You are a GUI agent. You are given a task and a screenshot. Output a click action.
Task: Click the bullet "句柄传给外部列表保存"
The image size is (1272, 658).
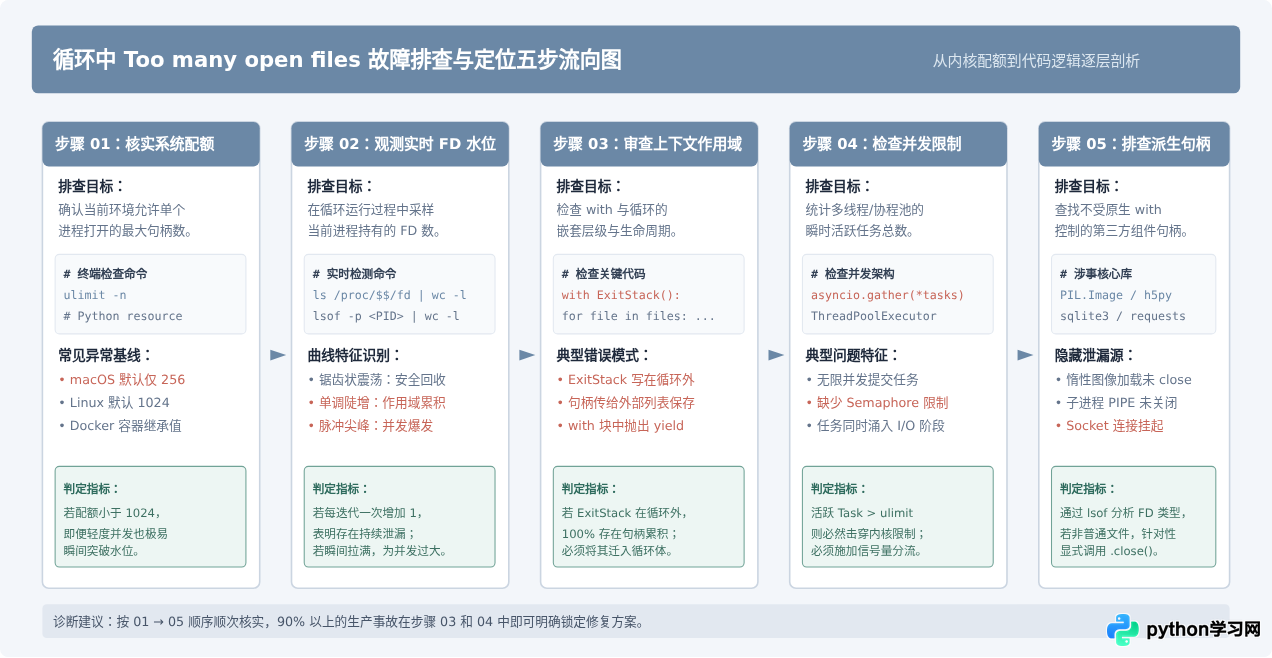pos(626,403)
